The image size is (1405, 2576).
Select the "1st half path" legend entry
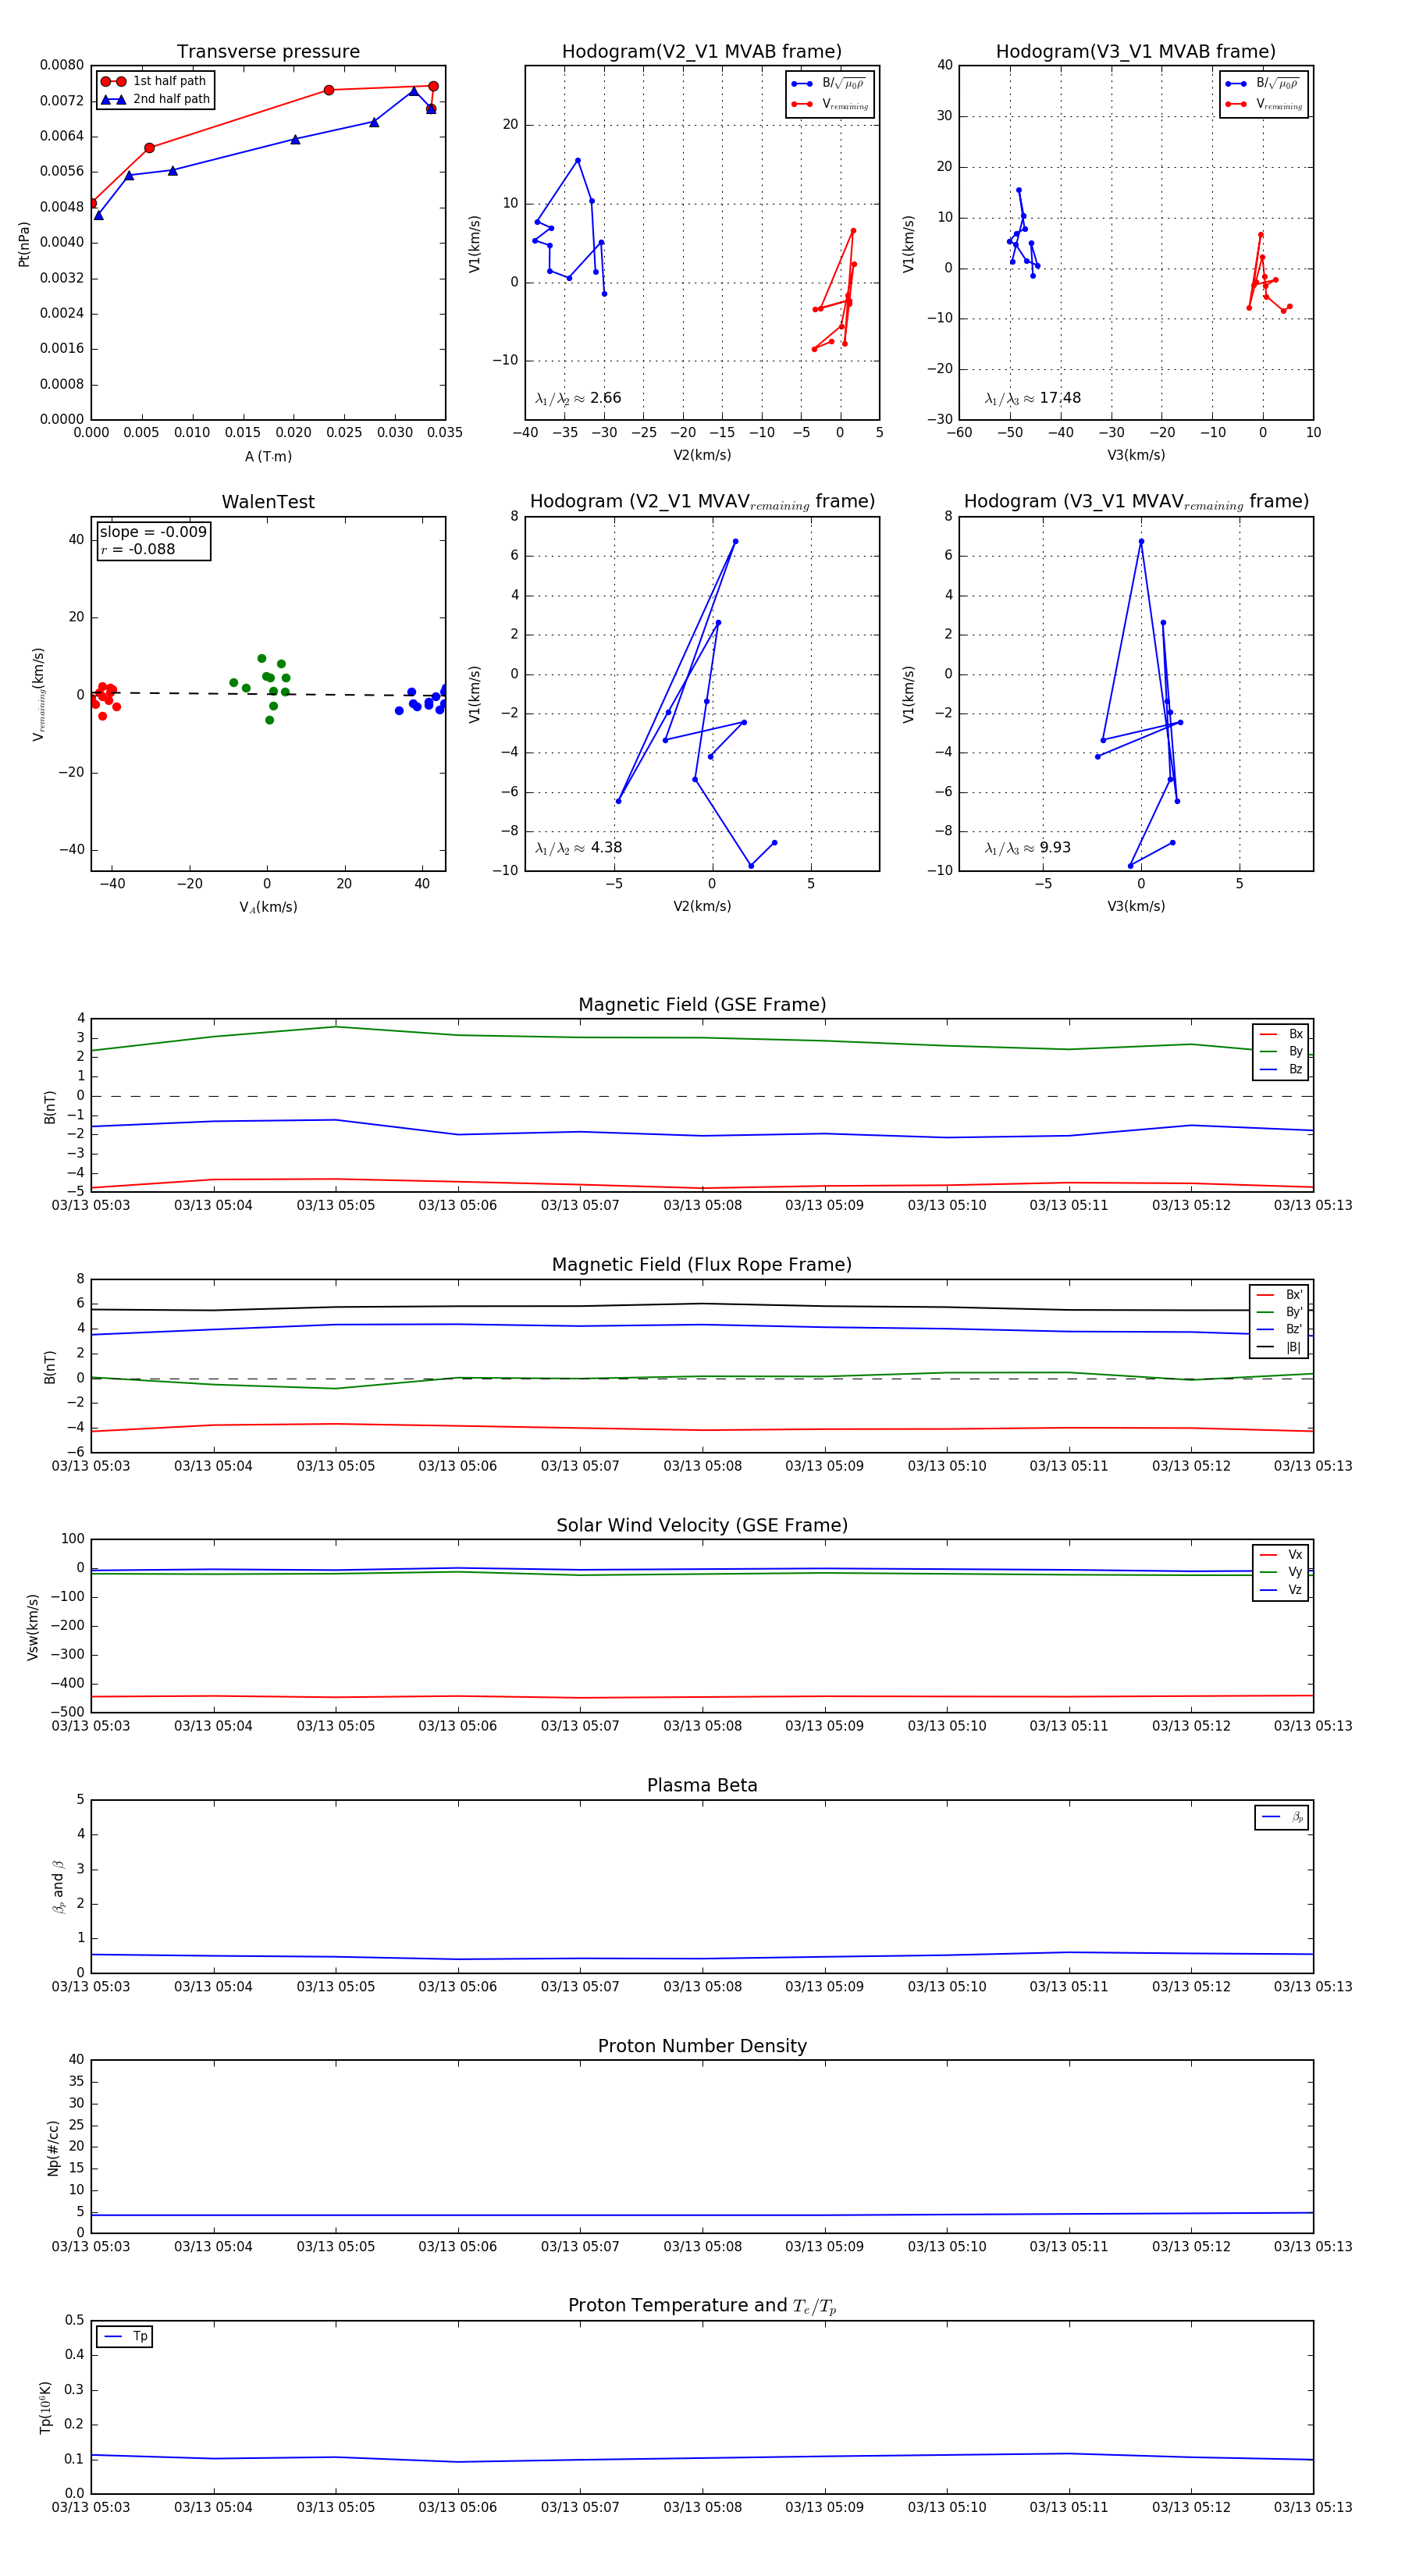click(x=154, y=81)
